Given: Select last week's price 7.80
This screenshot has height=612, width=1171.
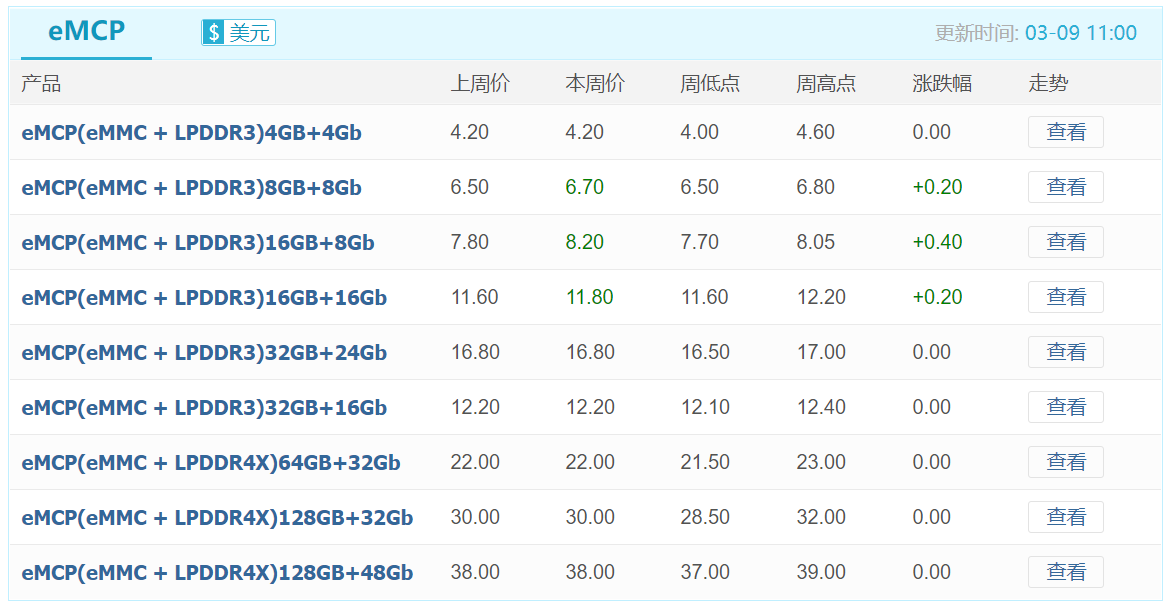Looking at the screenshot, I should click(470, 242).
